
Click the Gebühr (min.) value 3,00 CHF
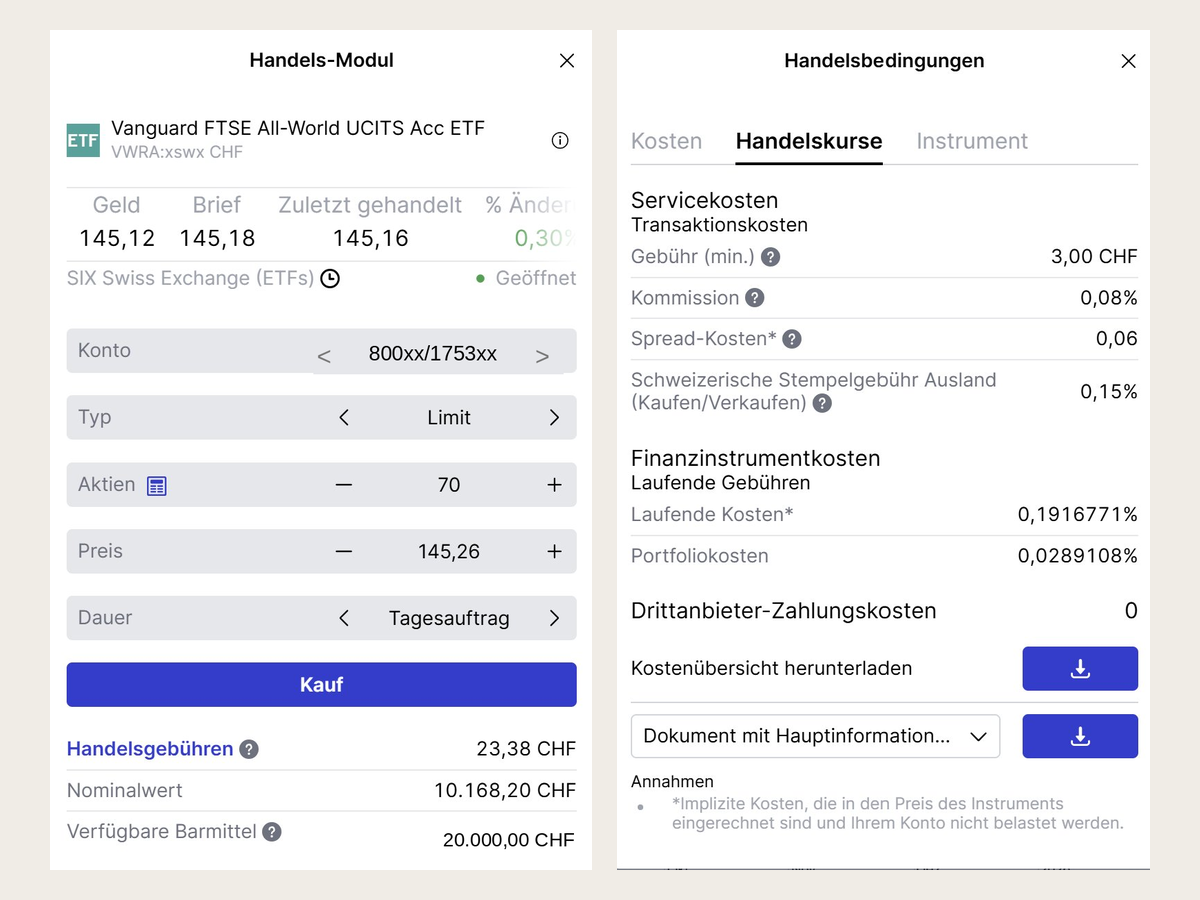pyautogui.click(x=1094, y=257)
